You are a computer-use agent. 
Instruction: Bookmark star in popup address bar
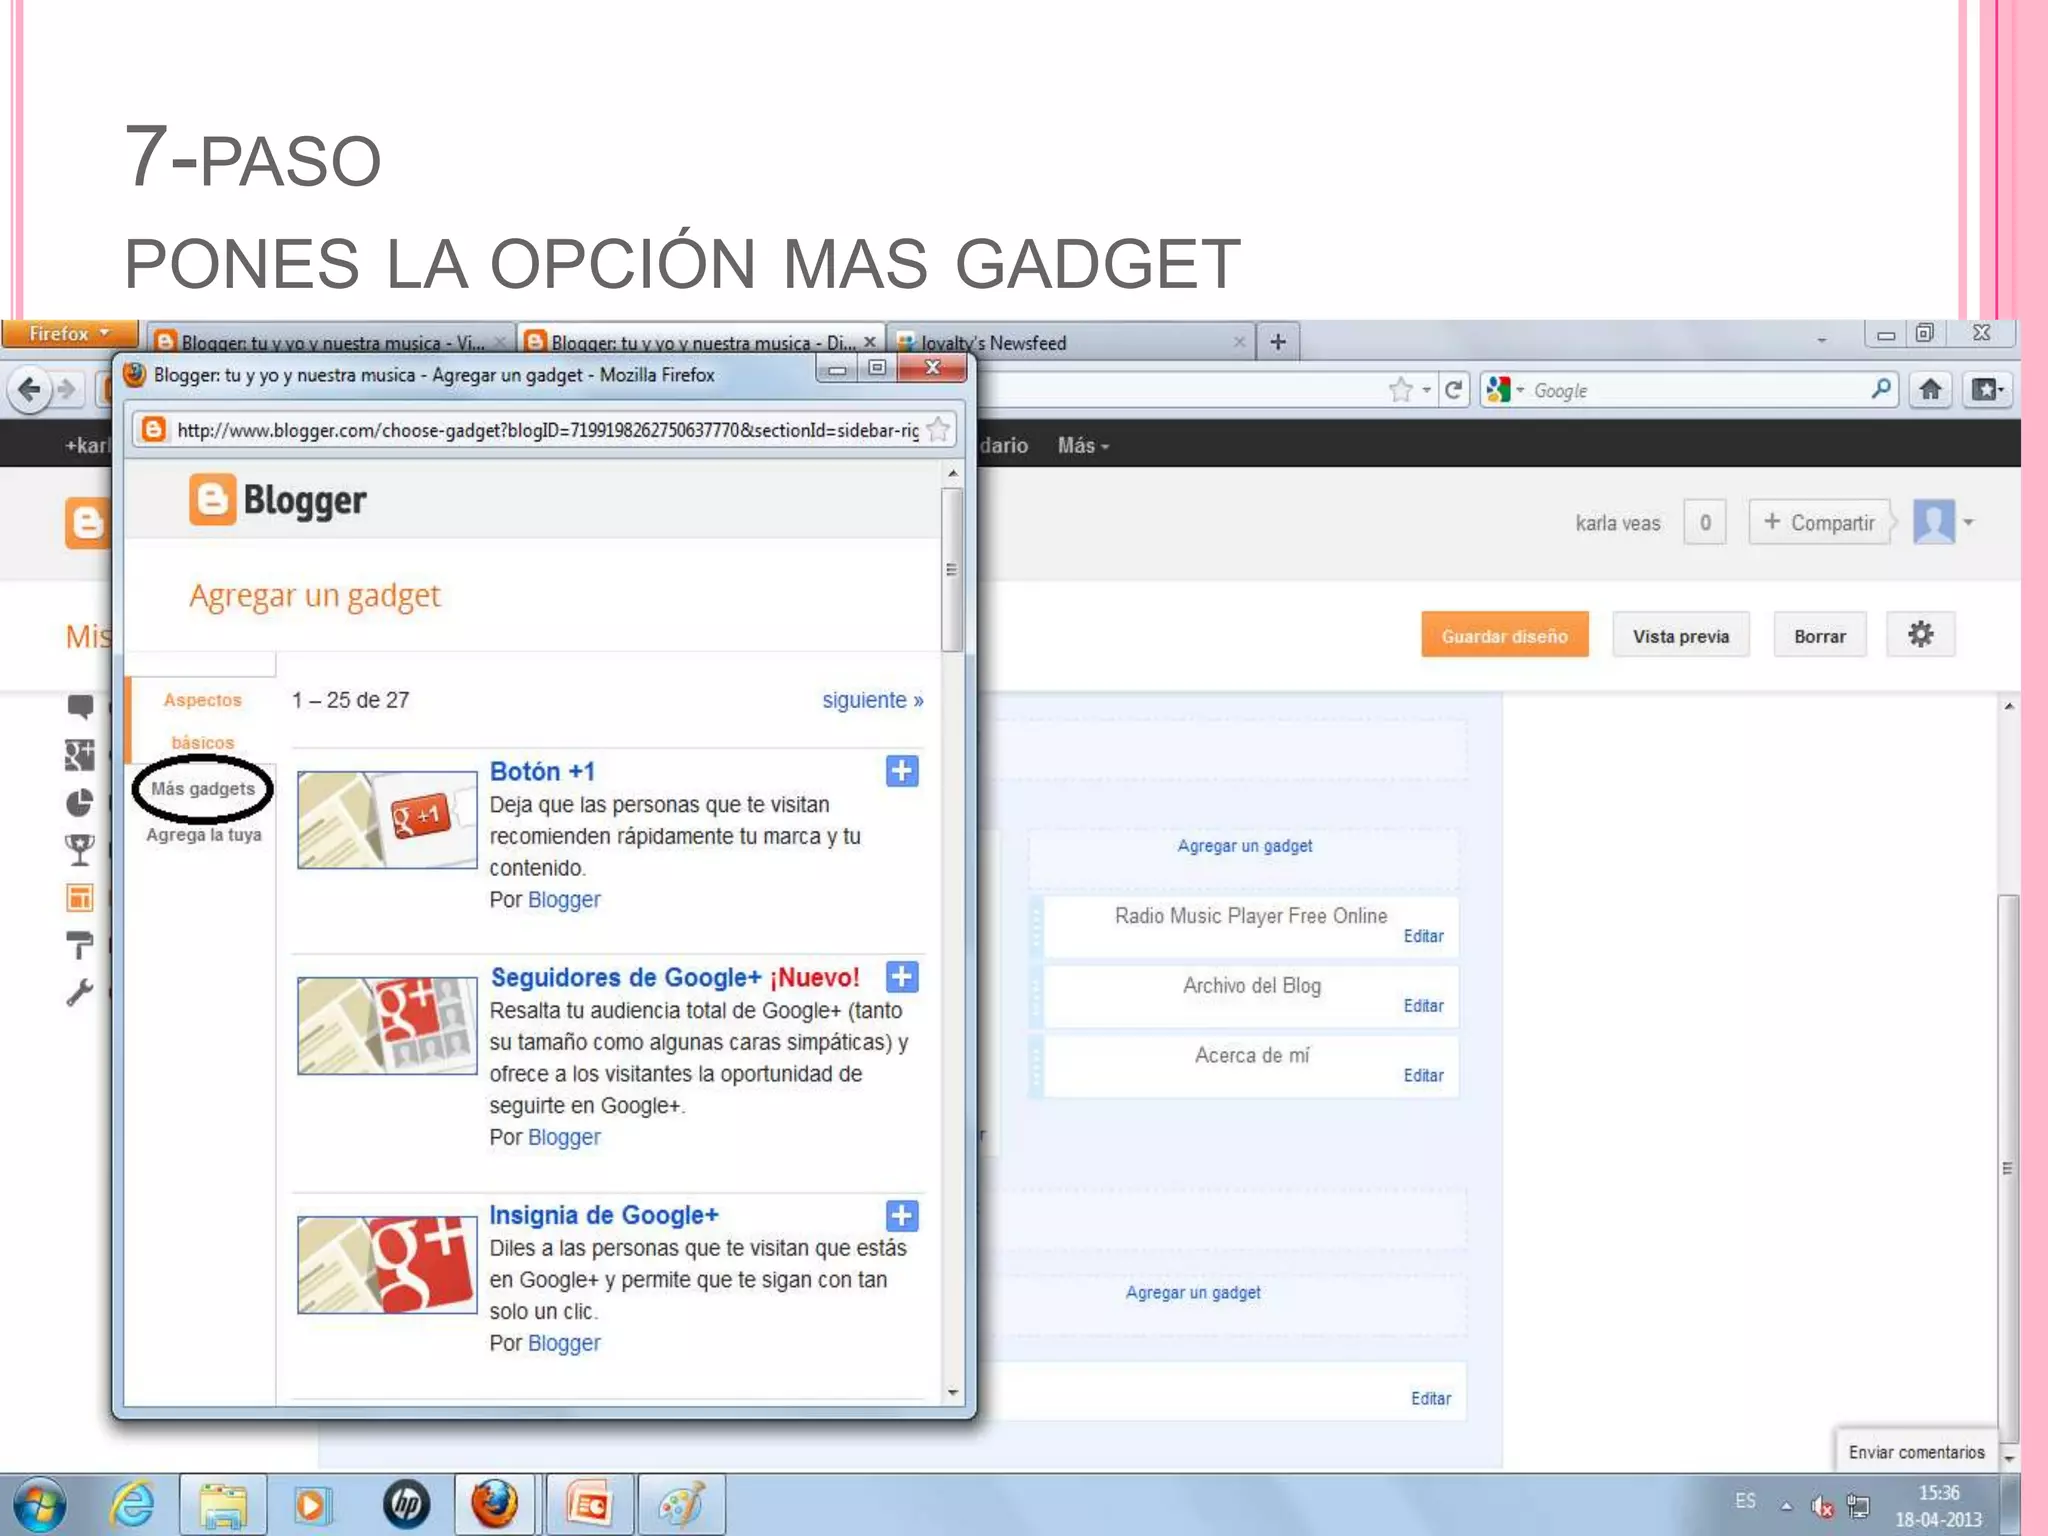pos(938,430)
